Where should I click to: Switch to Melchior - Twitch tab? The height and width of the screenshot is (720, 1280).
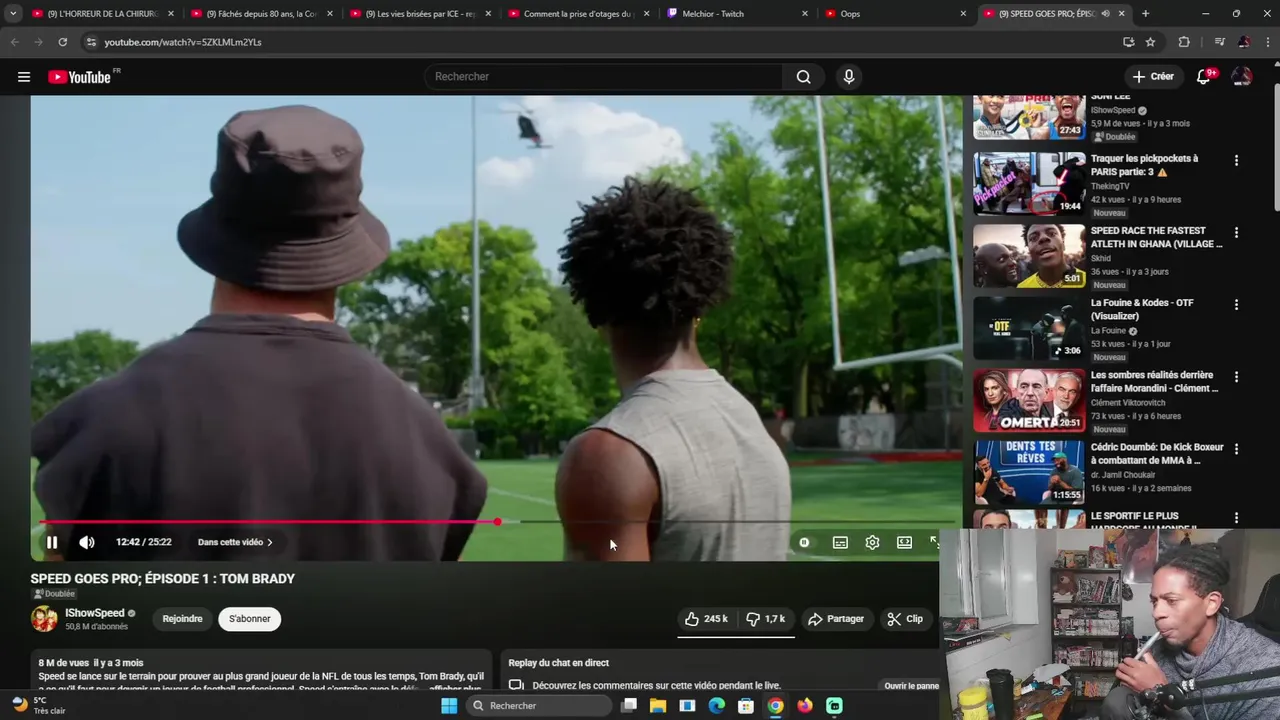[x=737, y=14]
